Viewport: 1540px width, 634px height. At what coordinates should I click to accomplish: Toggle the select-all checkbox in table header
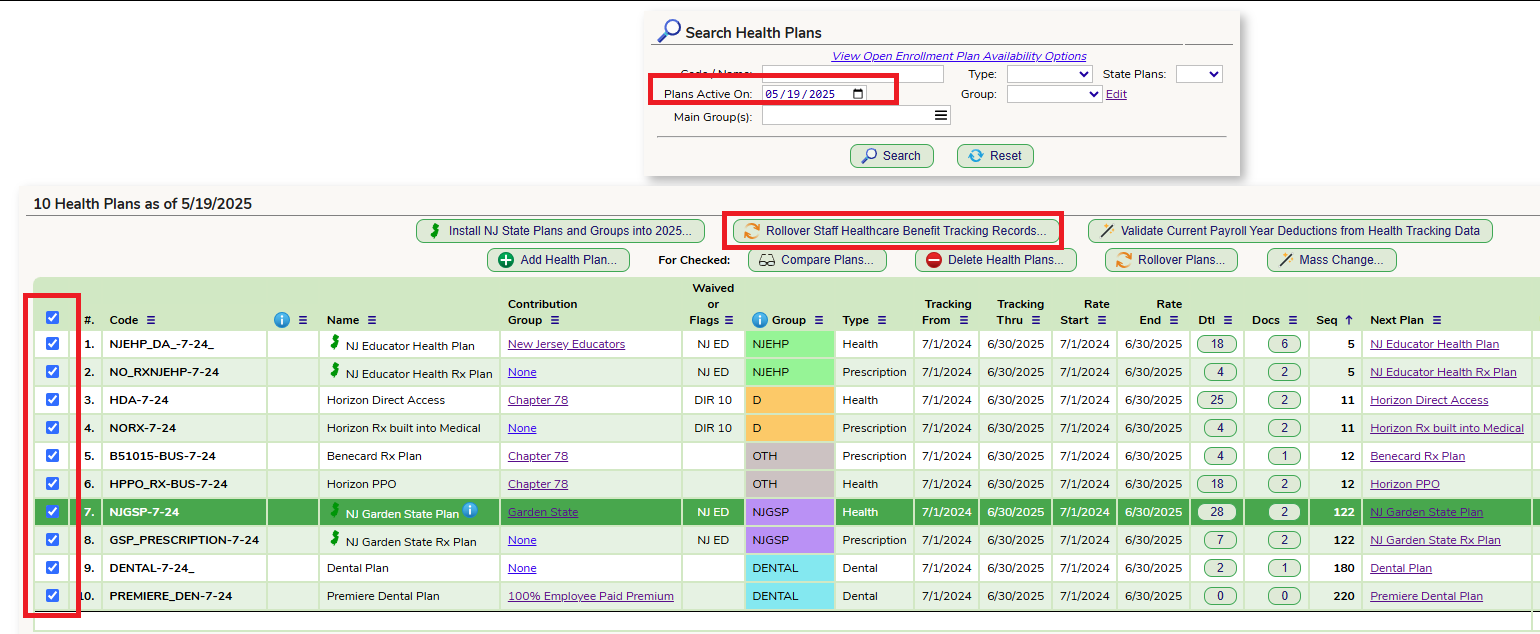point(53,317)
